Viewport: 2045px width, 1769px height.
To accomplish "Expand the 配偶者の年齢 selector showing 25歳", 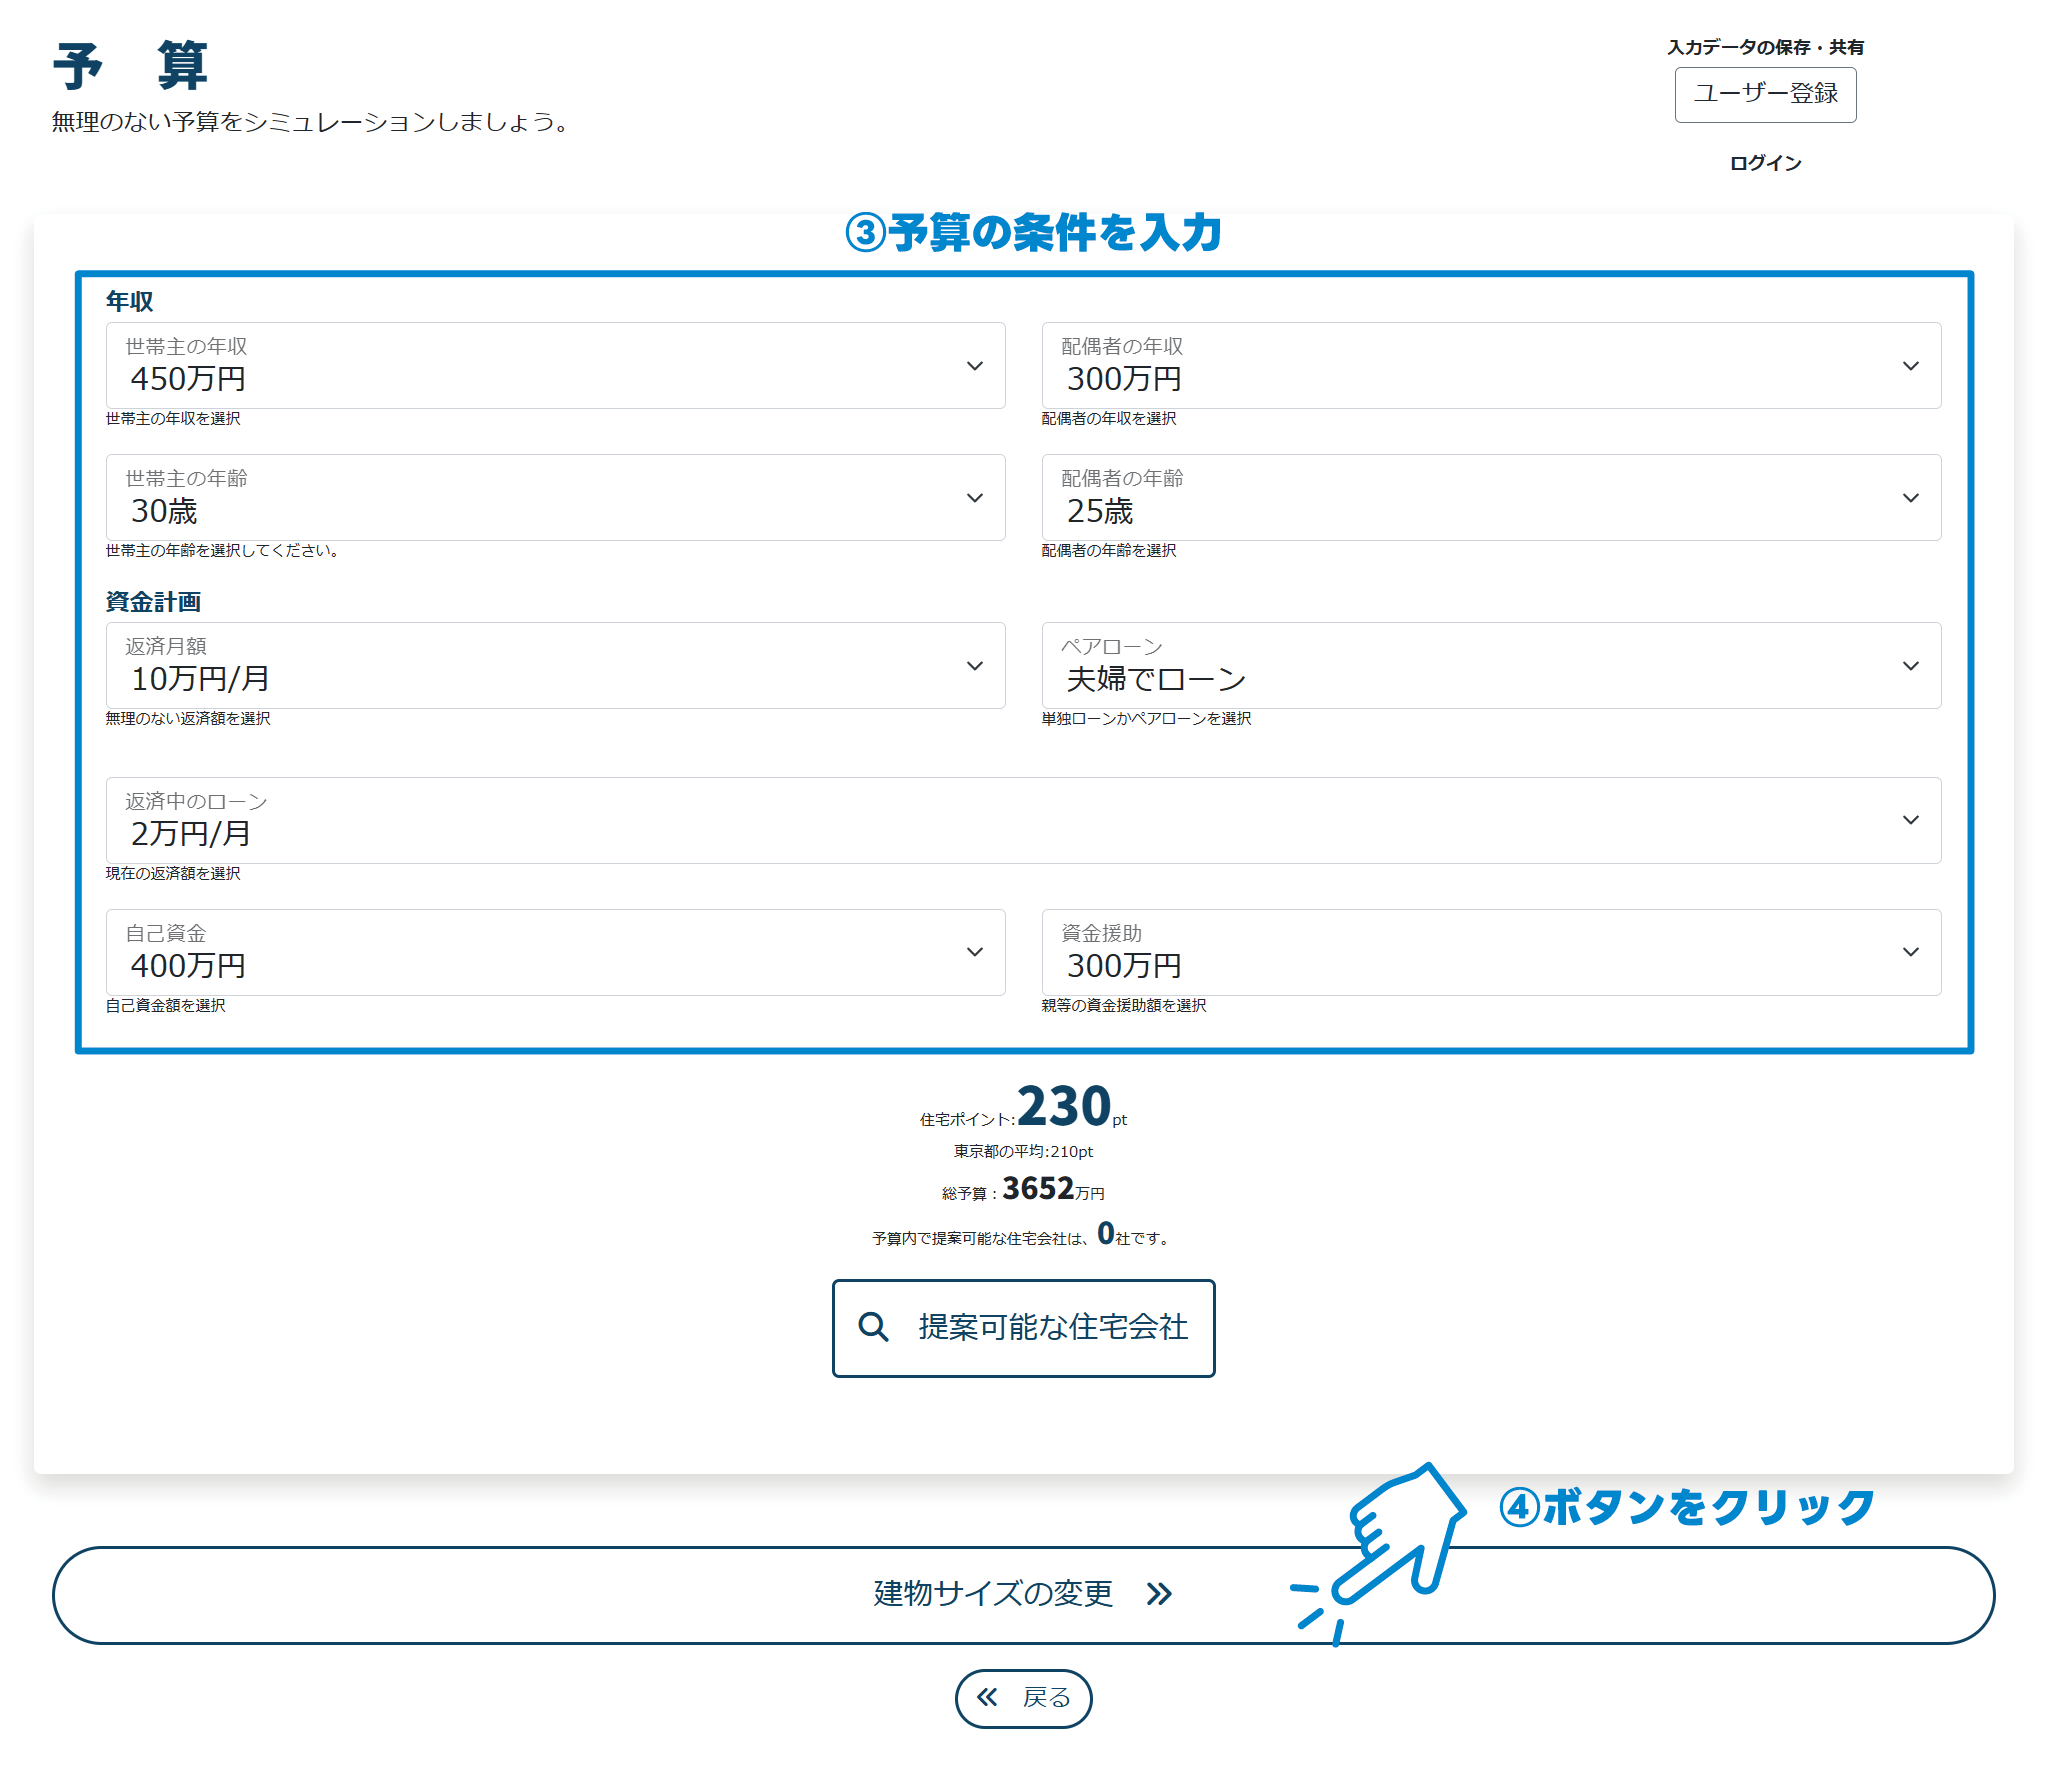I will click(1490, 498).
